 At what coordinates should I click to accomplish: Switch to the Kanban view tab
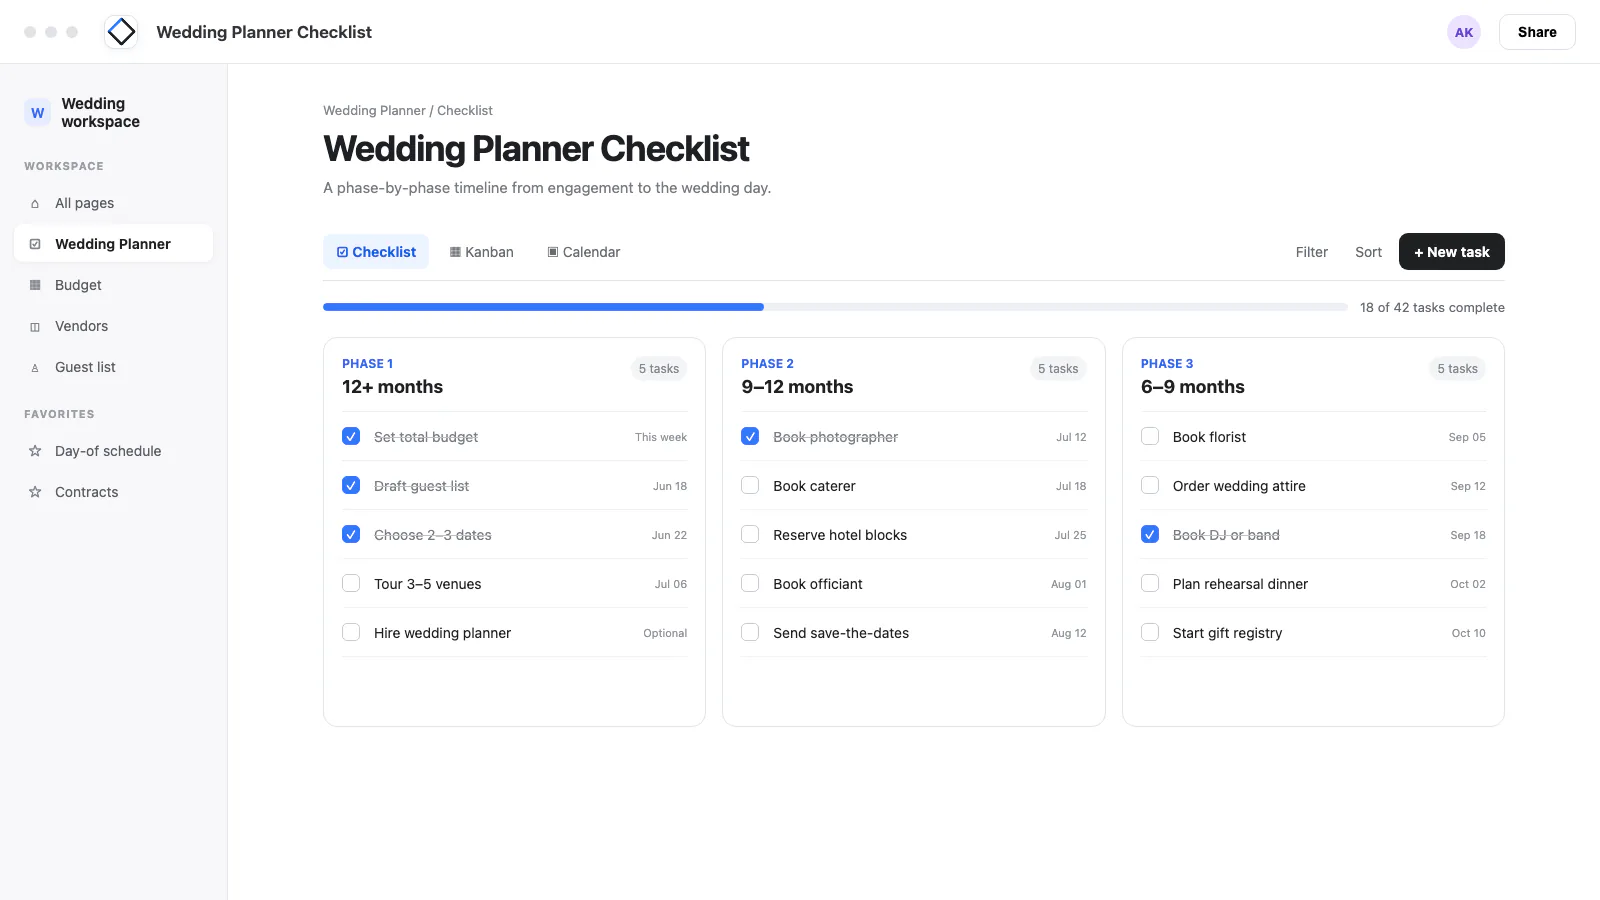pyautogui.click(x=482, y=252)
